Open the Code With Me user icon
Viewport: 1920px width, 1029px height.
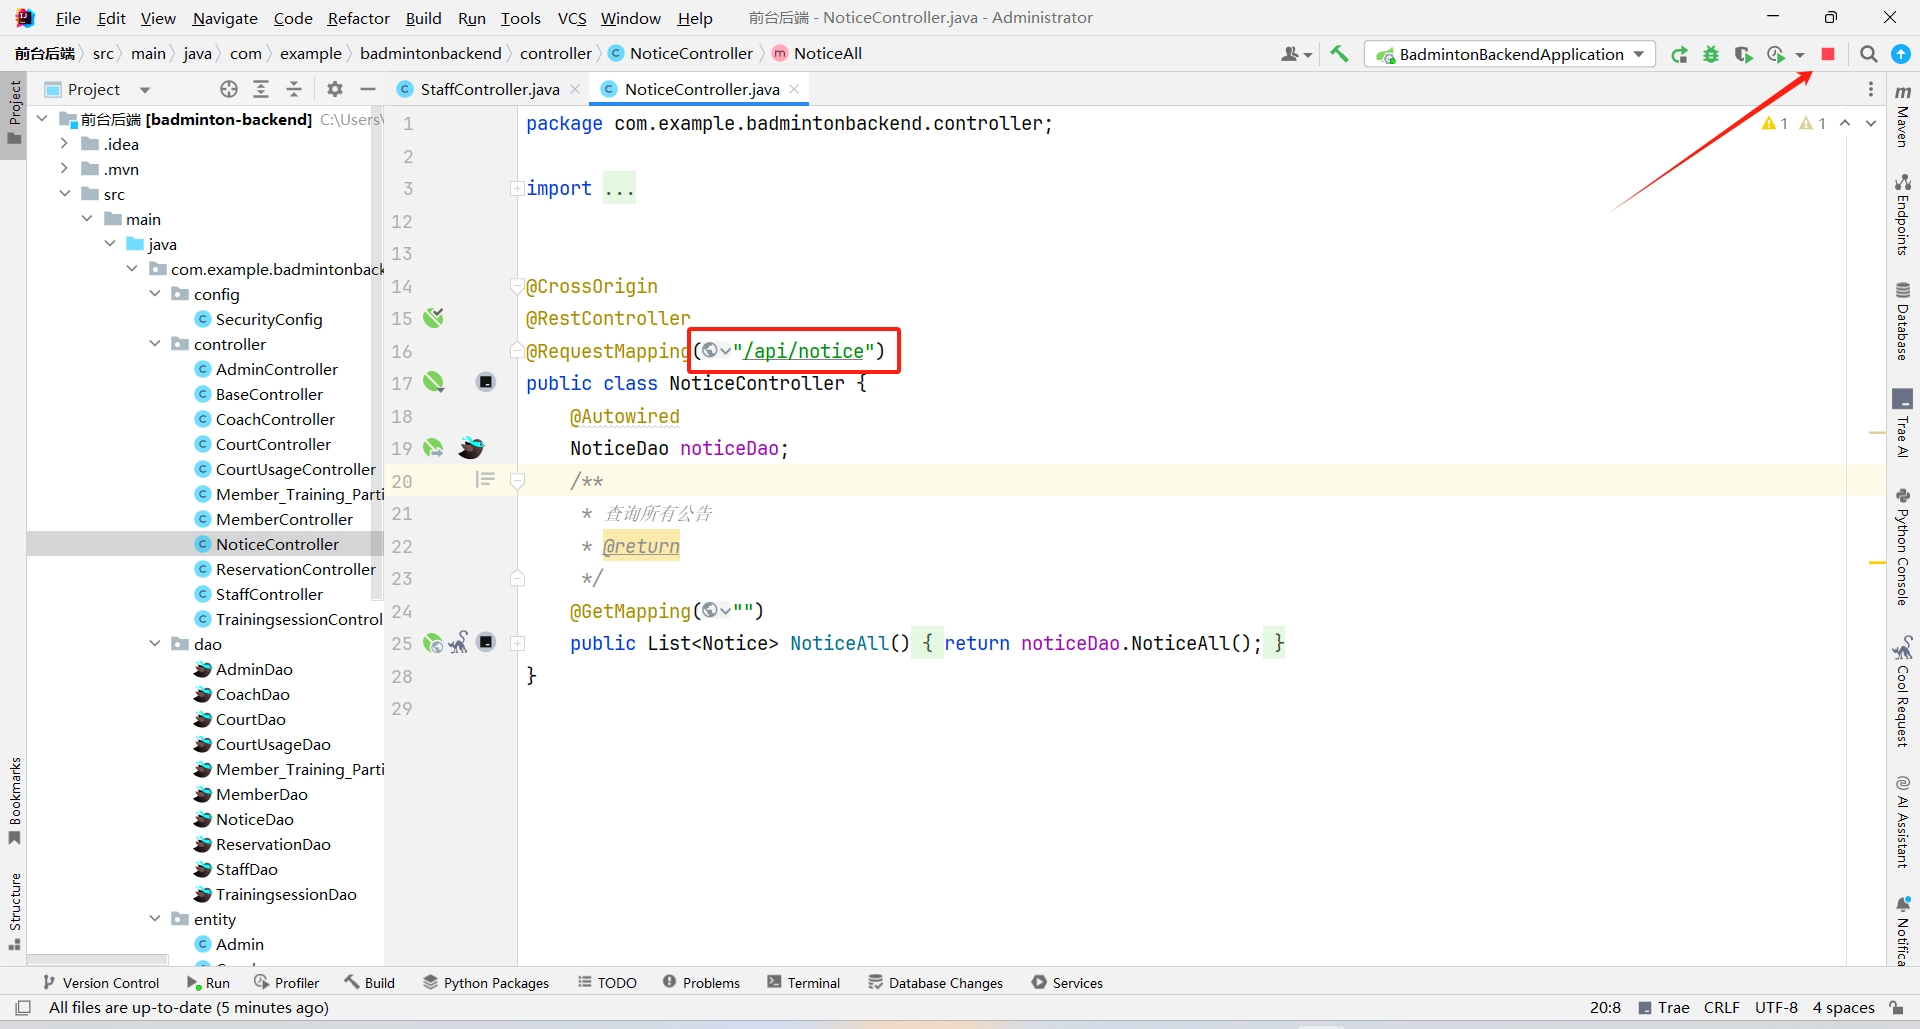1296,54
